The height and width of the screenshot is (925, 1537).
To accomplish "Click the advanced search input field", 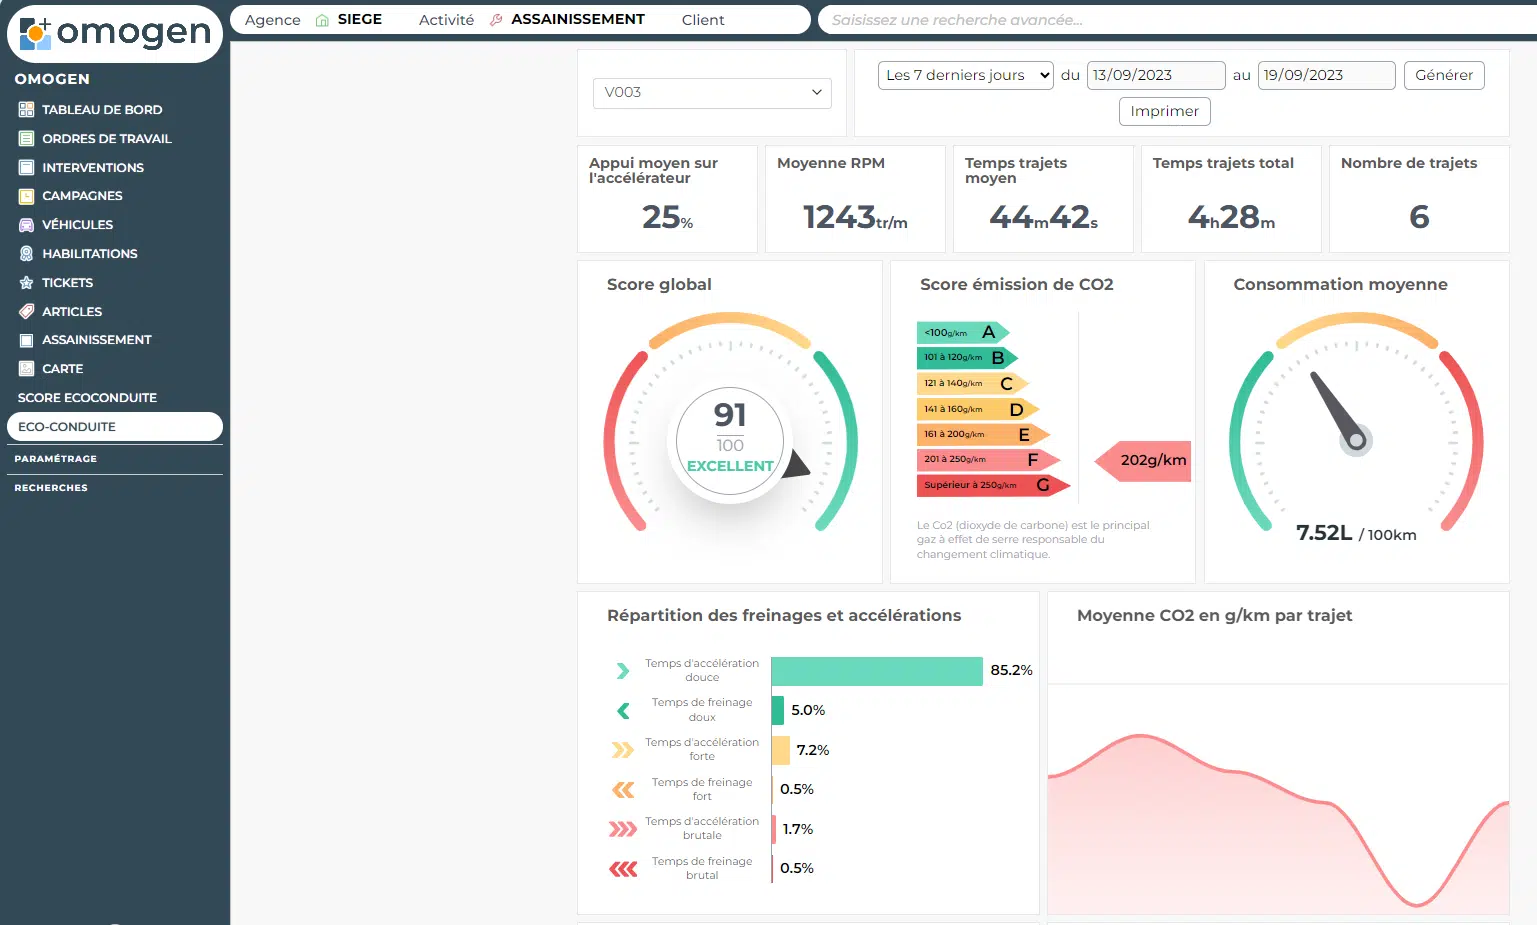I will coord(1178,20).
